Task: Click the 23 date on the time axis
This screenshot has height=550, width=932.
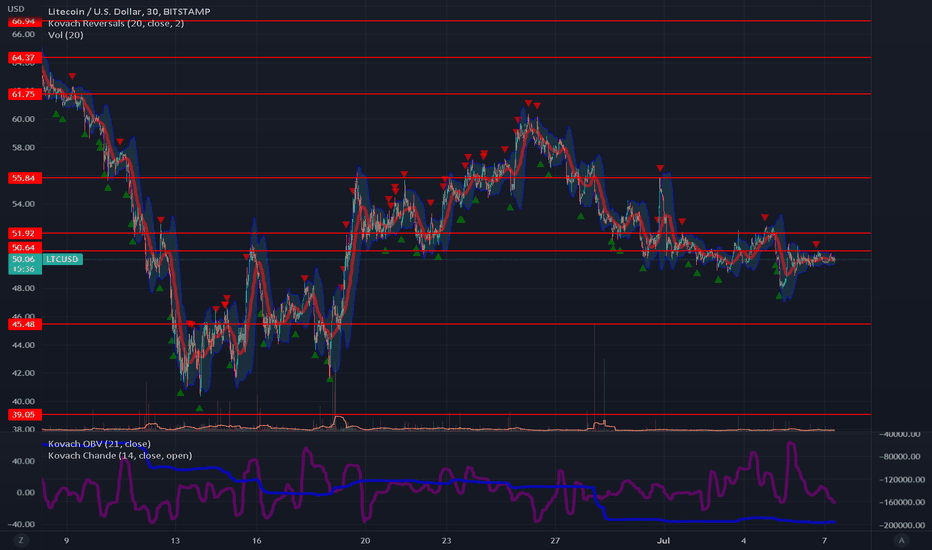Action: click(446, 540)
